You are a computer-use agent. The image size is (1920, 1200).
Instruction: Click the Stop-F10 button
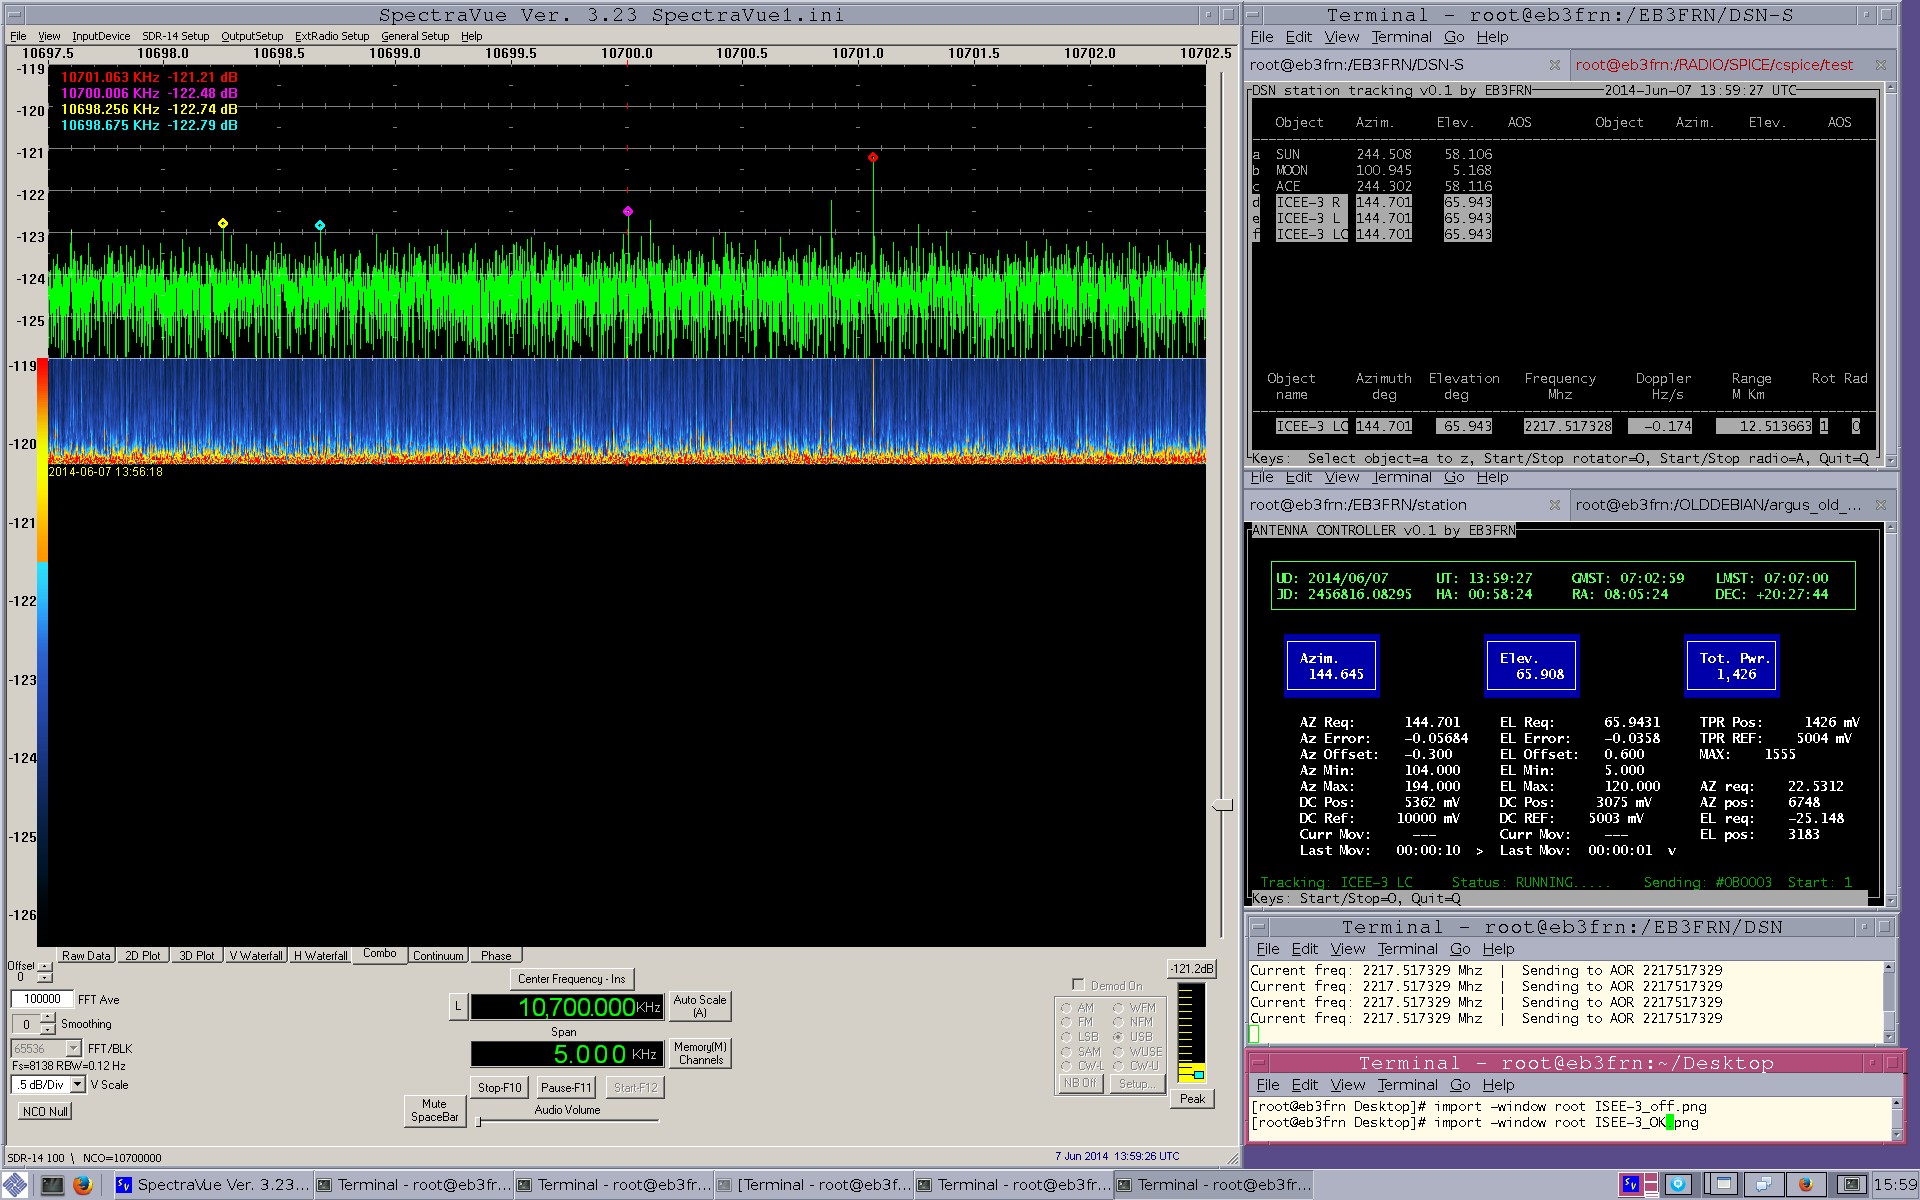[x=499, y=1087]
